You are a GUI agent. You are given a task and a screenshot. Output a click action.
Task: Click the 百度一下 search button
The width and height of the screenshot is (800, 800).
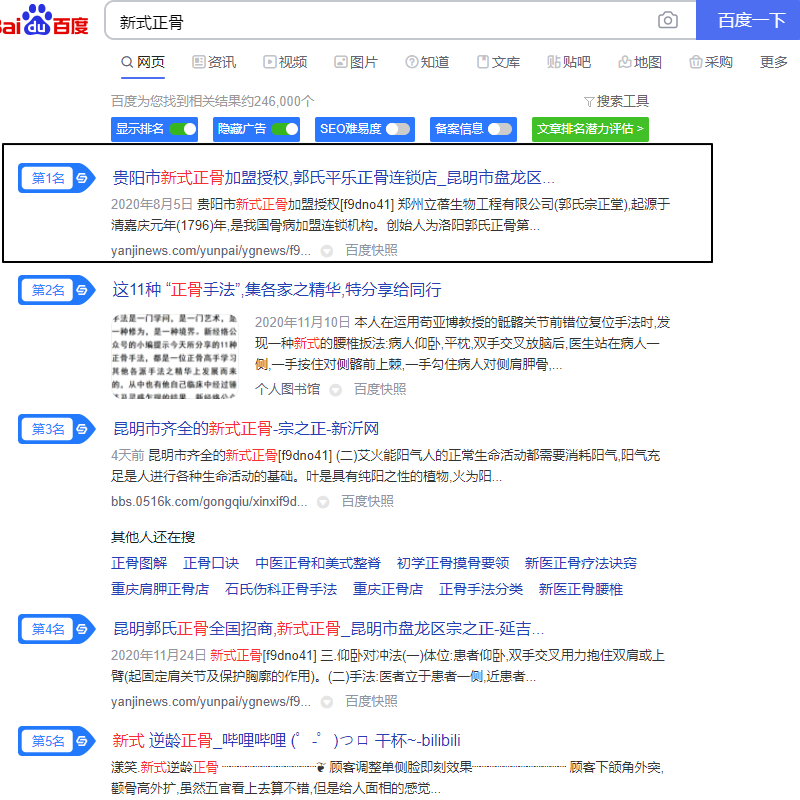click(748, 20)
